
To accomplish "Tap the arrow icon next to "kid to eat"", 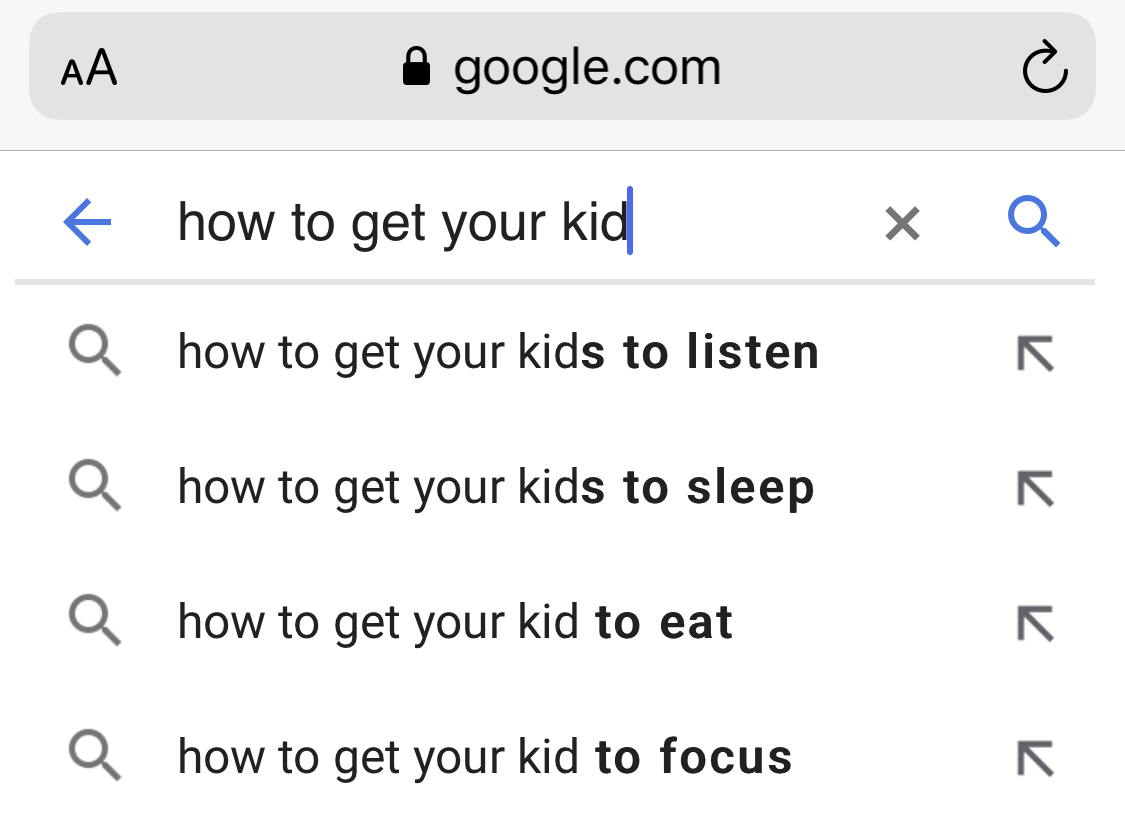I will point(1035,623).
